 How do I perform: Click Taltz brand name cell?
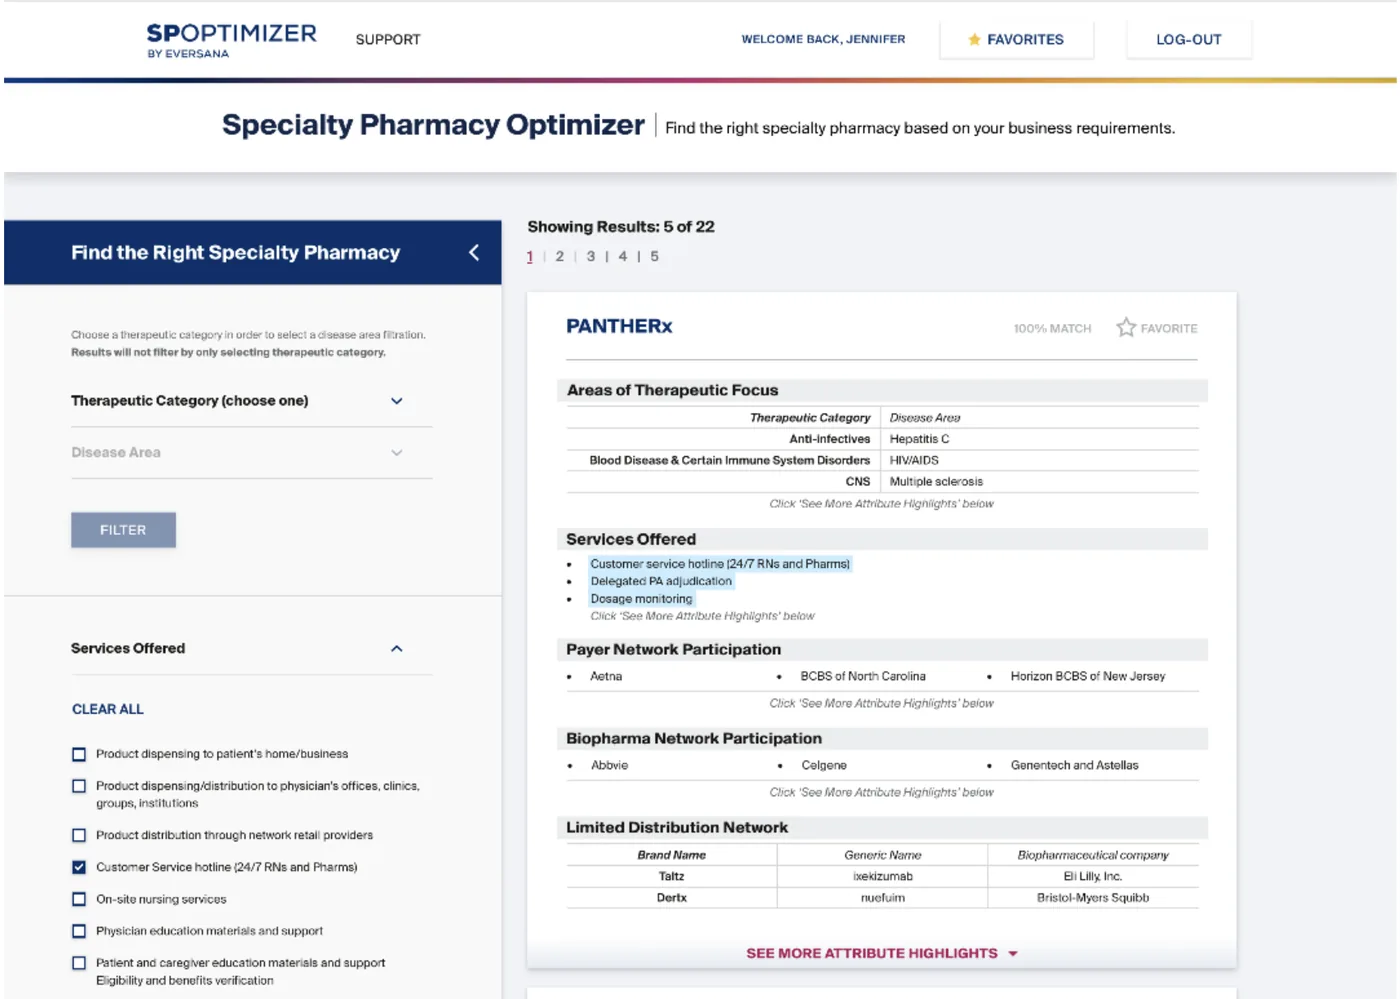(x=671, y=876)
